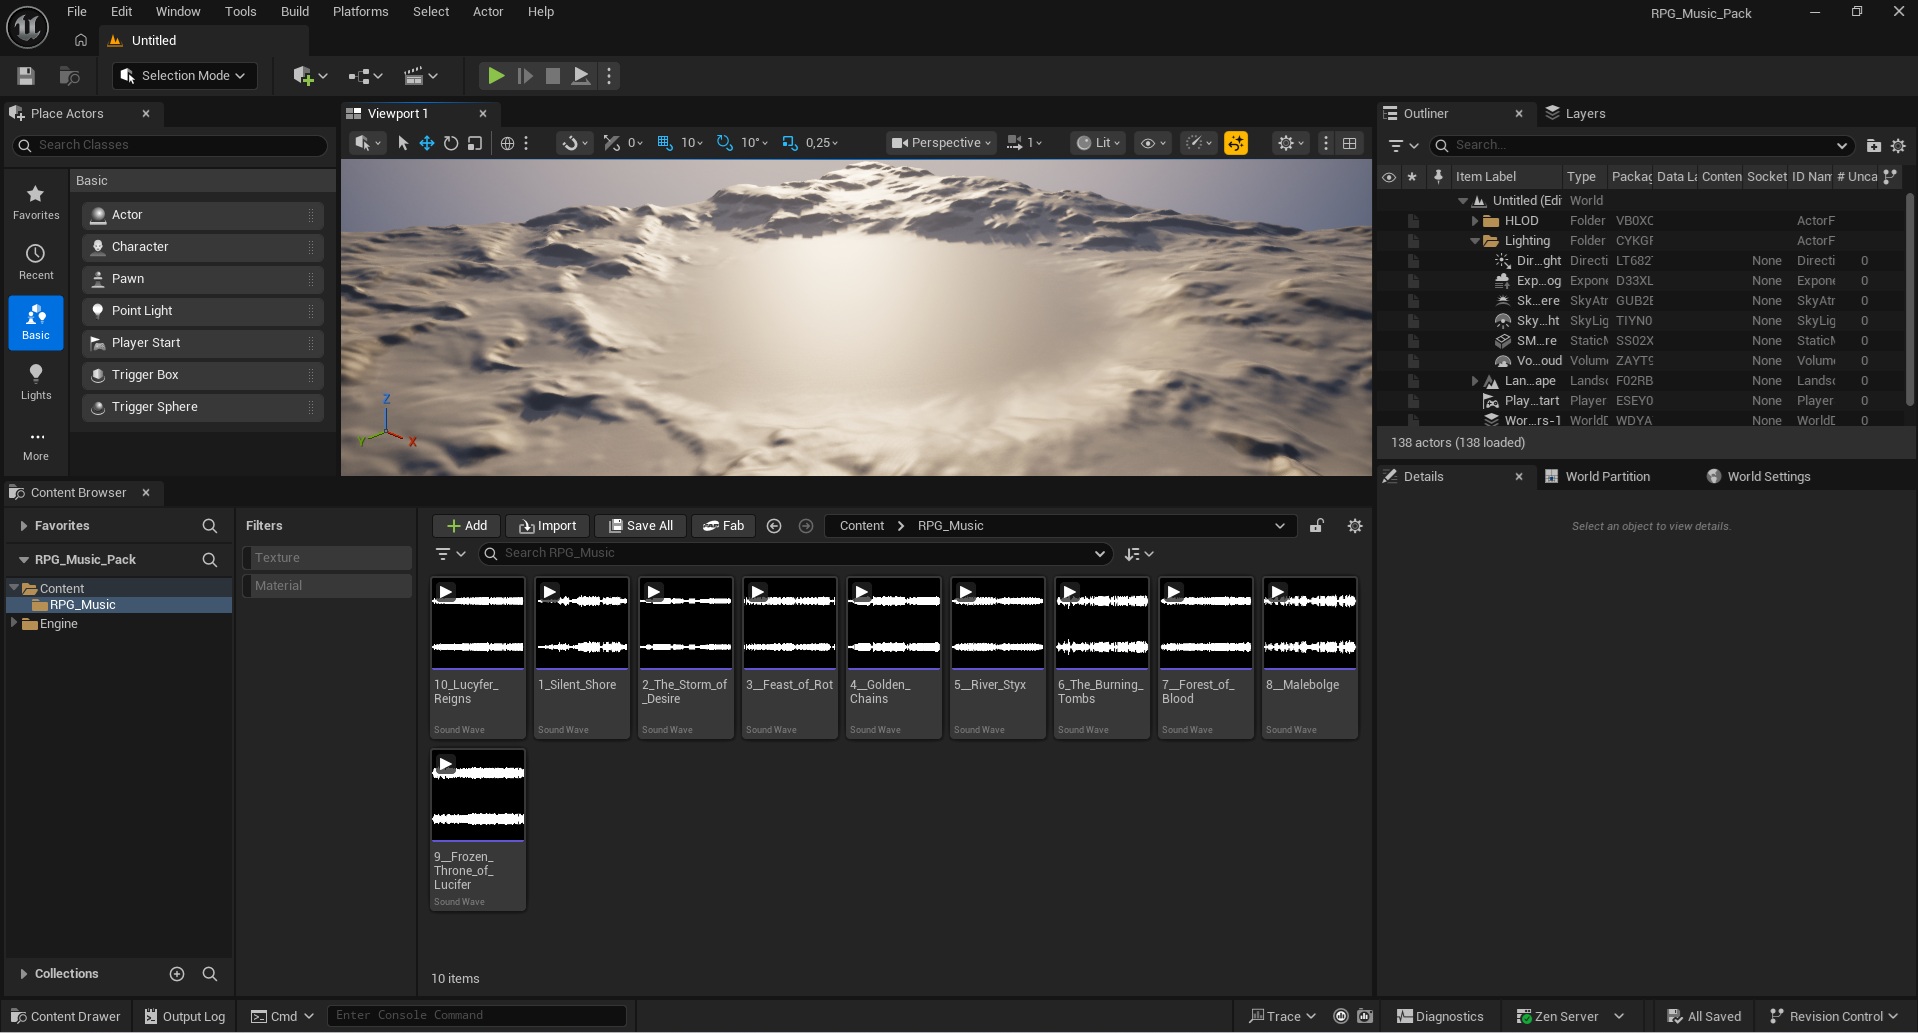The width and height of the screenshot is (1918, 1033).
Task: Open the Lit view mode dropdown
Action: pos(1097,143)
